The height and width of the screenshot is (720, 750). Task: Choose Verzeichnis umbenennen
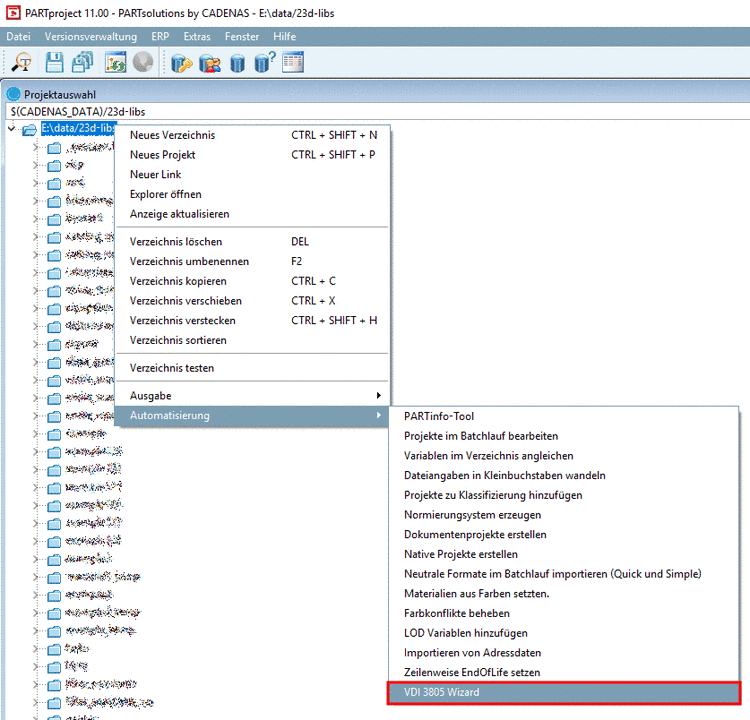[253, 261]
